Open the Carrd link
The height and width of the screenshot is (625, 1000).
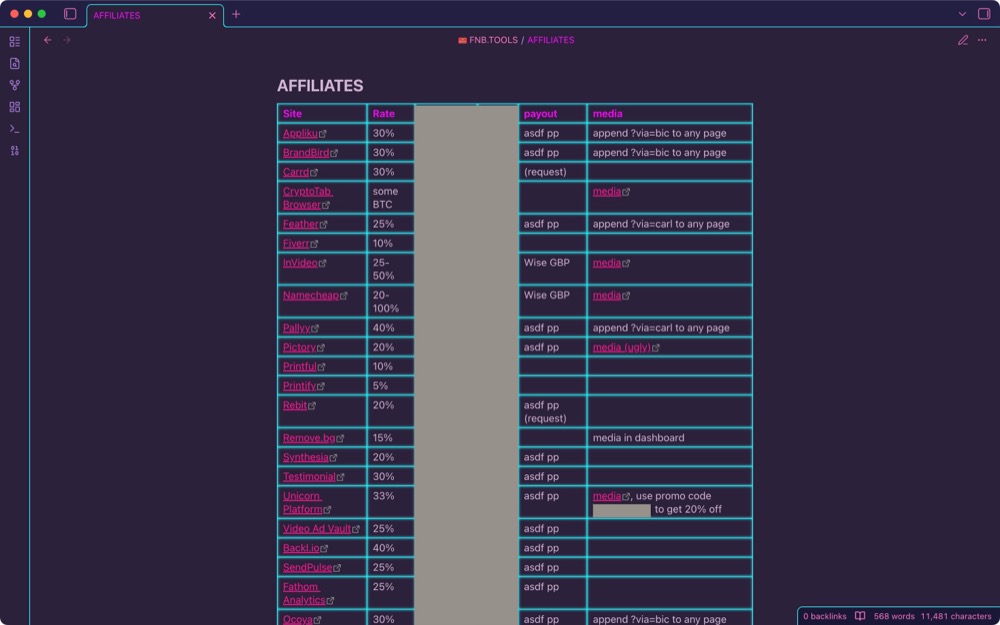(x=296, y=172)
